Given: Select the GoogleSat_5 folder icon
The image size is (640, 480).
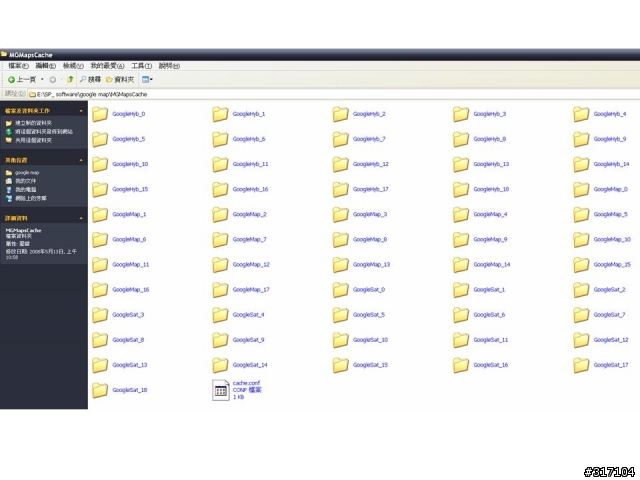Looking at the screenshot, I should [x=340, y=315].
